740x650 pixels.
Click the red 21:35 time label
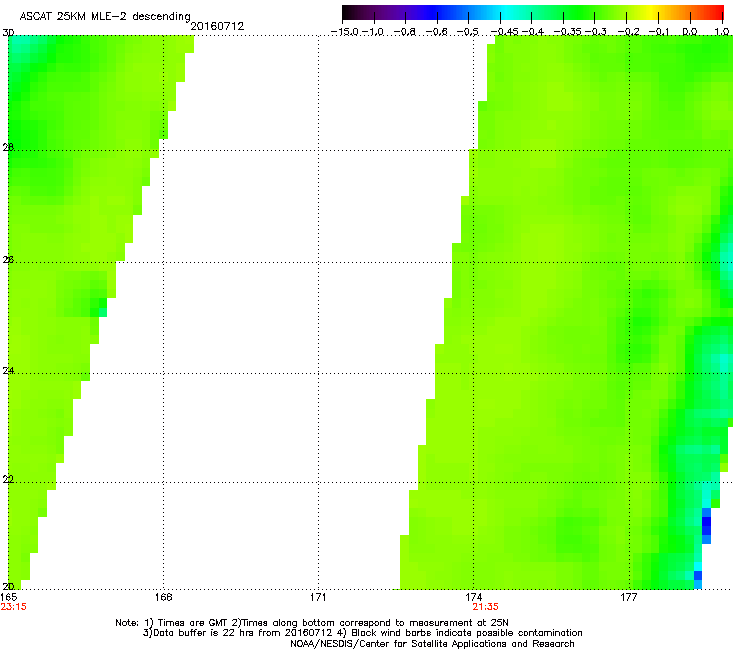pyautogui.click(x=486, y=607)
